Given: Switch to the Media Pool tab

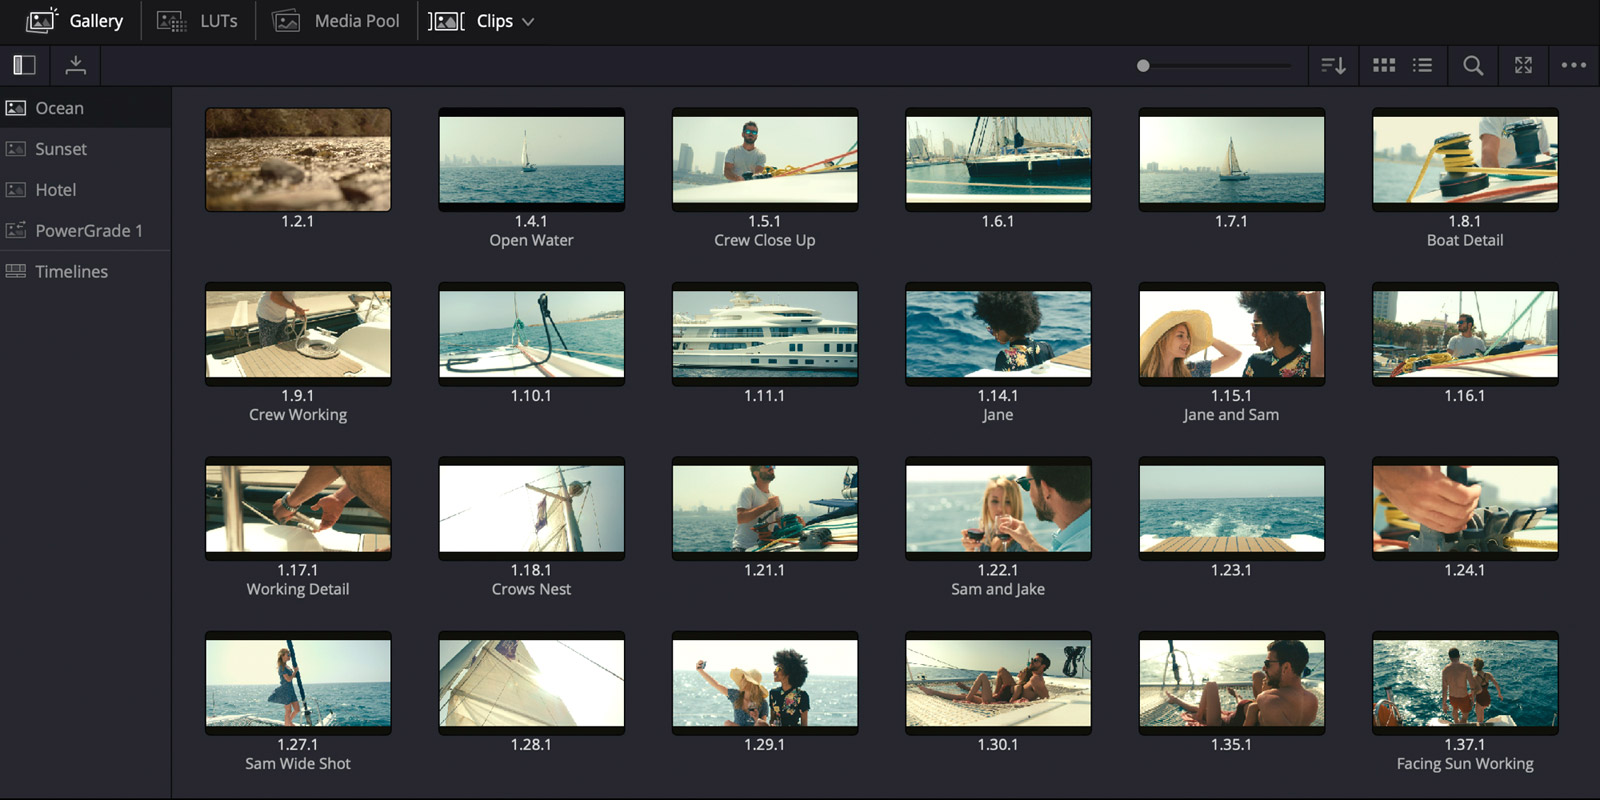Looking at the screenshot, I should (336, 21).
